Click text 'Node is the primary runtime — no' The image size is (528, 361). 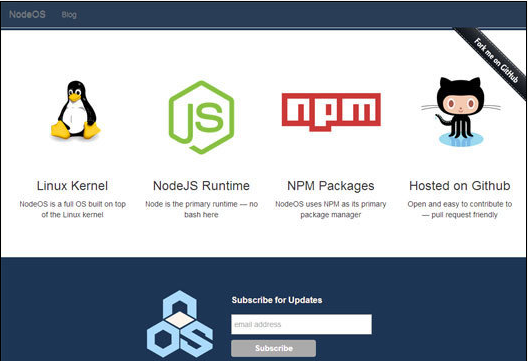(201, 204)
